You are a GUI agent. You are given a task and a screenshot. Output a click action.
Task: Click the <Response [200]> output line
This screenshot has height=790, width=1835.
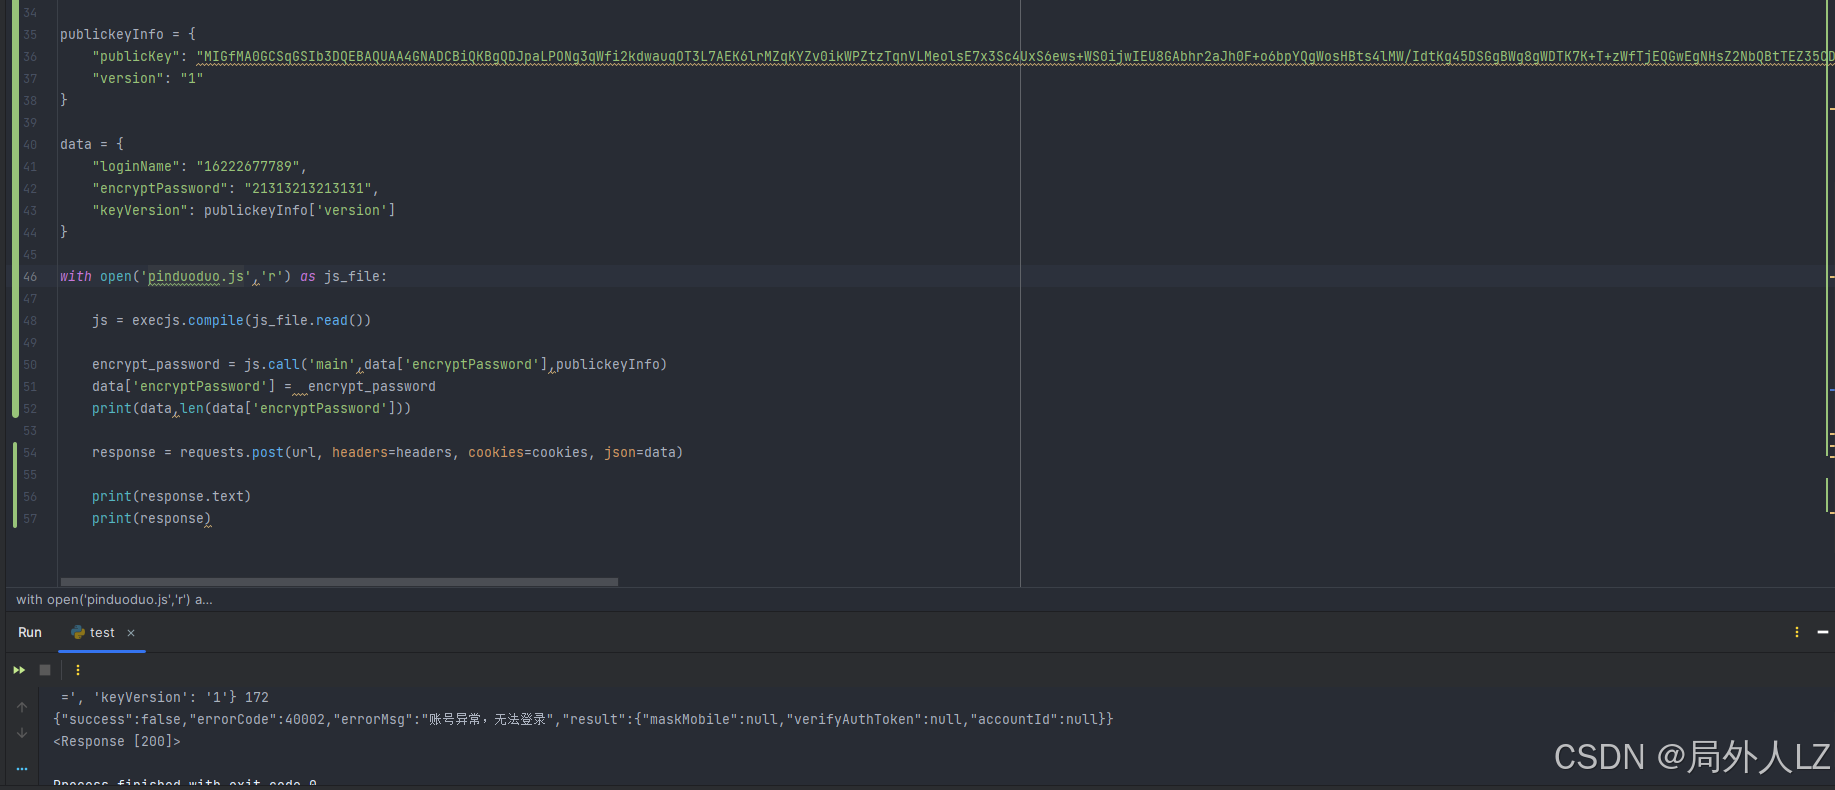(x=117, y=742)
